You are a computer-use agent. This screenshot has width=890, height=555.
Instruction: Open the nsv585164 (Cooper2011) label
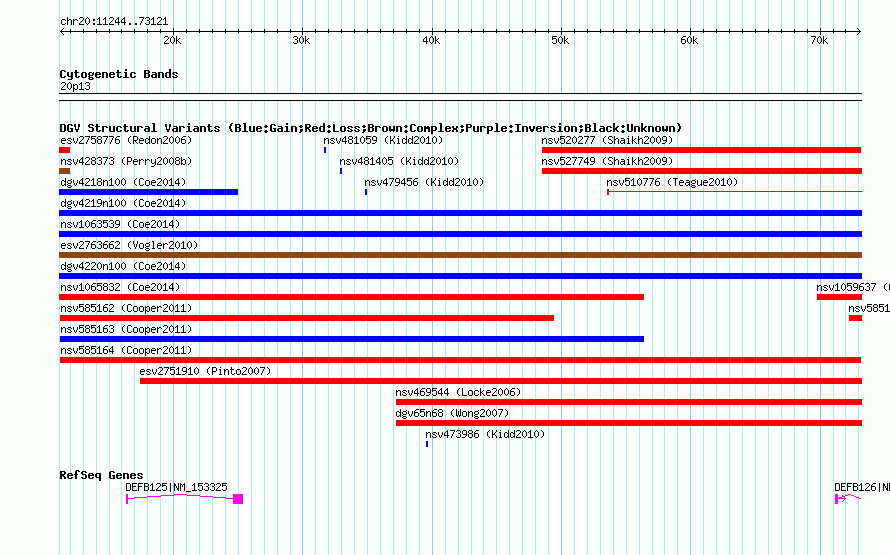127,350
